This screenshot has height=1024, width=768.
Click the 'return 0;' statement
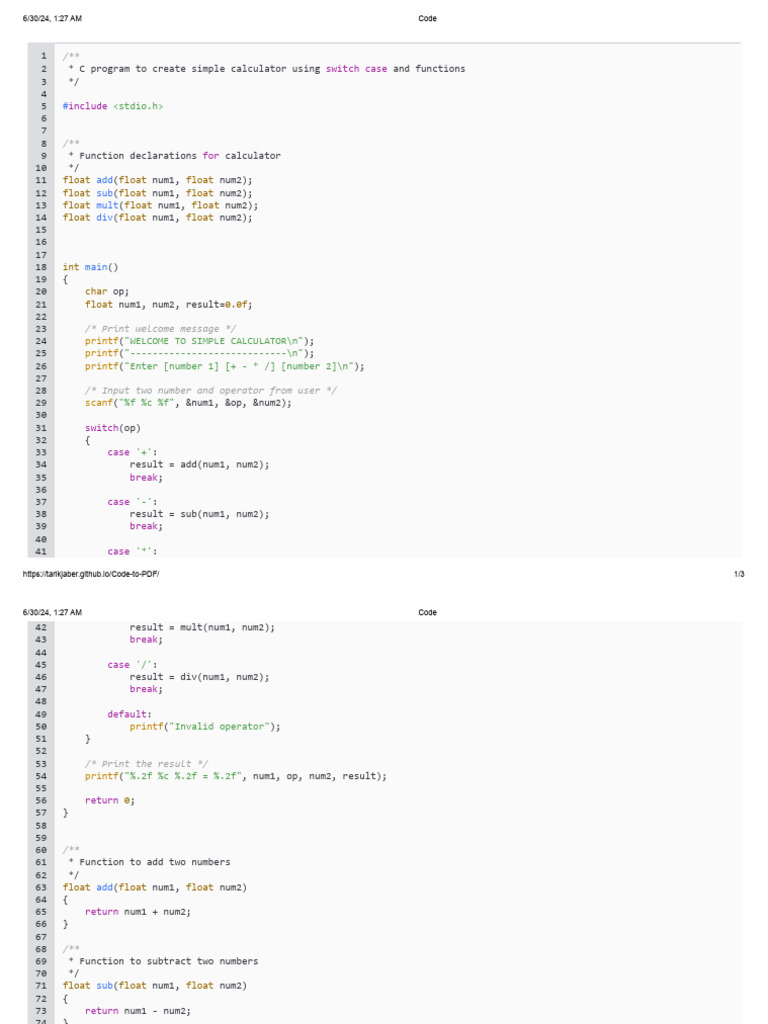pos(110,800)
